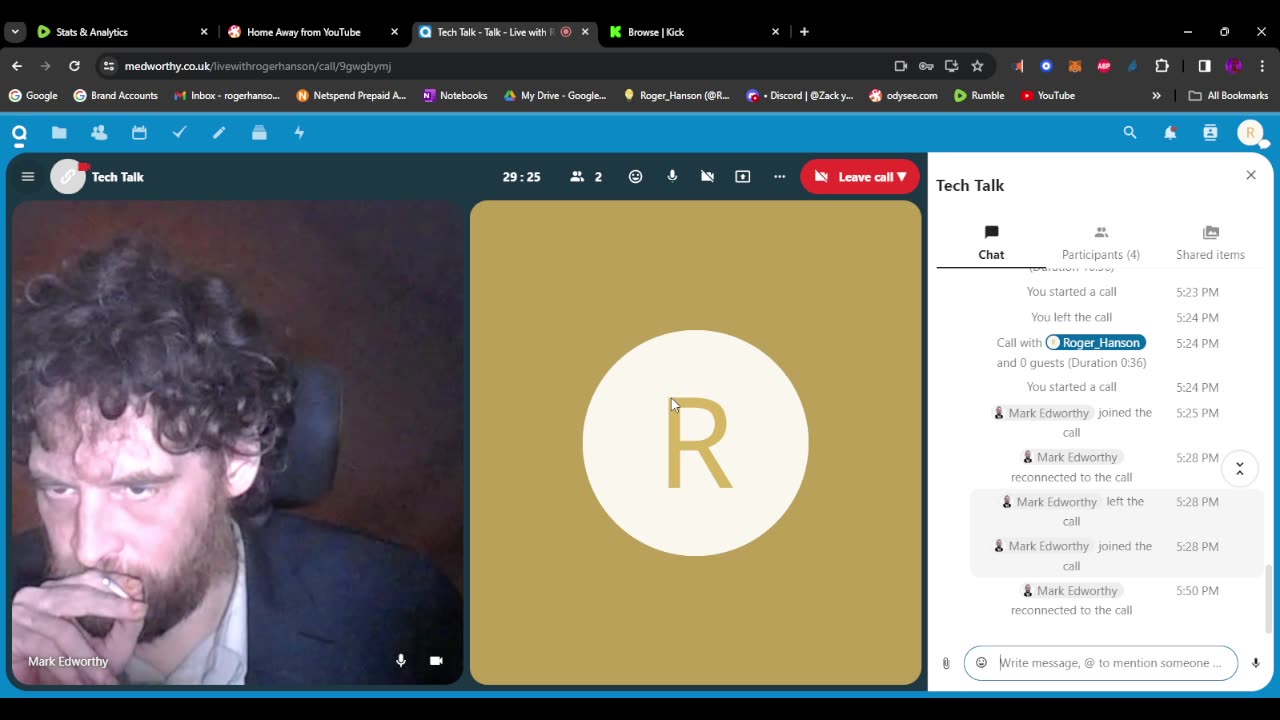Screen dimensions: 1280x720
Task: Open the emoji picker in message box
Action: coord(981,663)
